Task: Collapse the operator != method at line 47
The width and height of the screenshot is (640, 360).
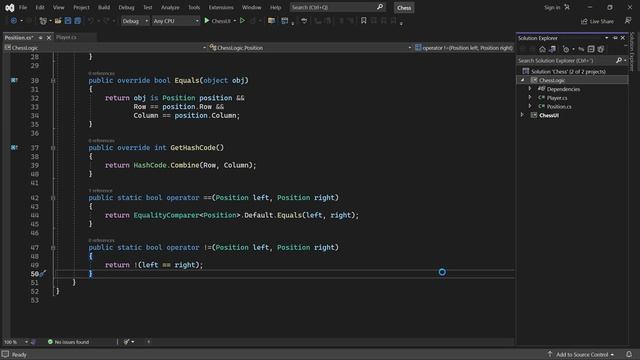Action: (53, 248)
